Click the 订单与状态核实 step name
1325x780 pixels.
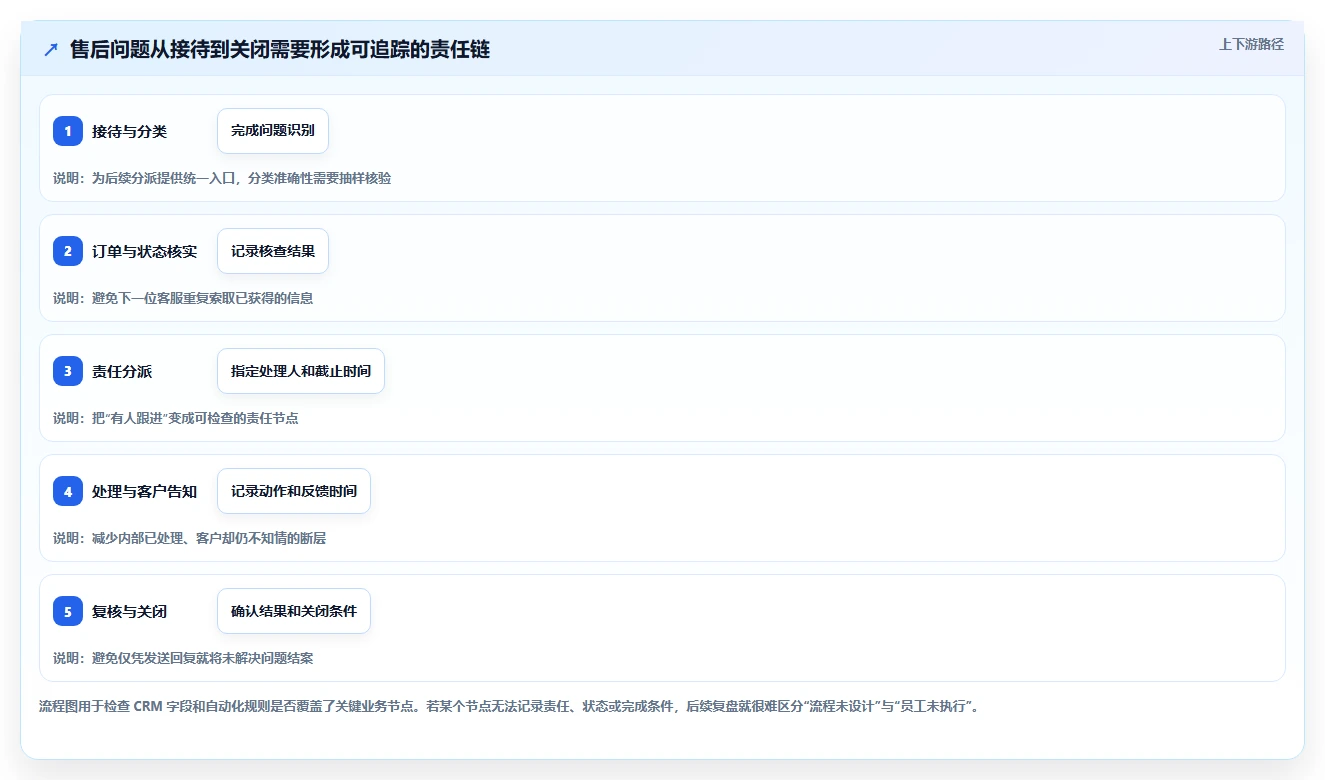(144, 251)
